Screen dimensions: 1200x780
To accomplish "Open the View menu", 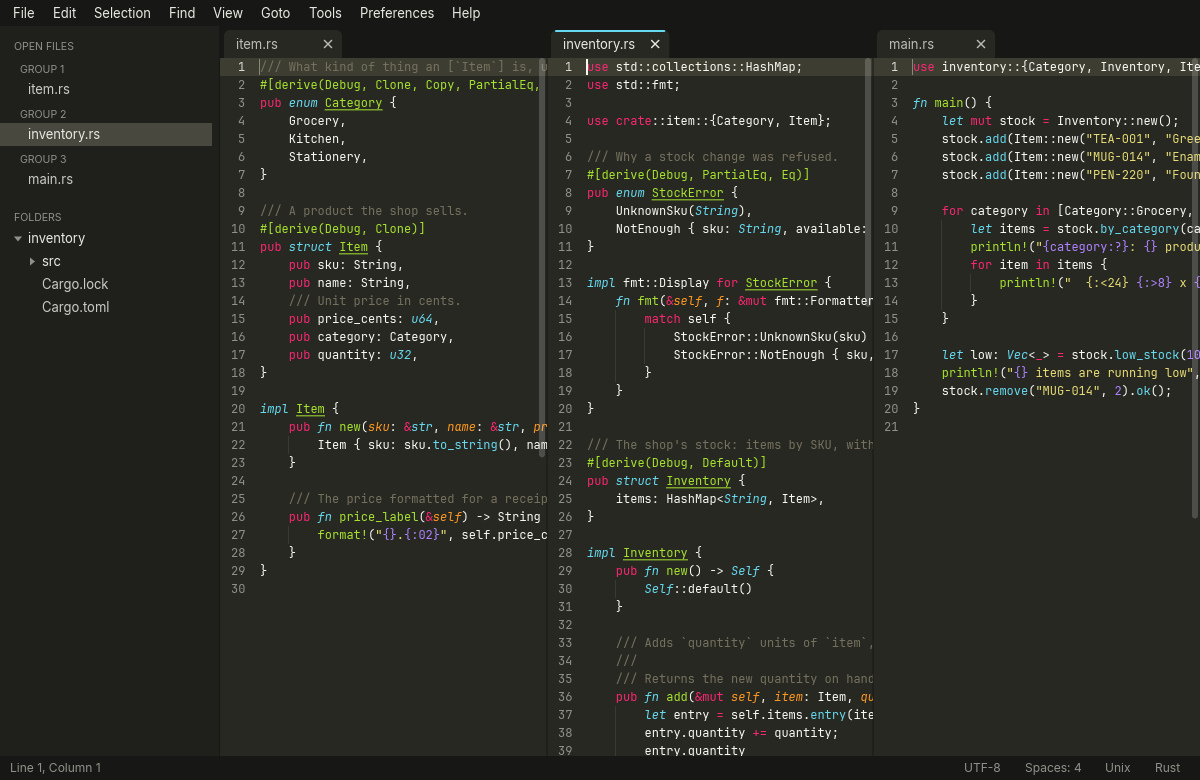I will (x=228, y=13).
